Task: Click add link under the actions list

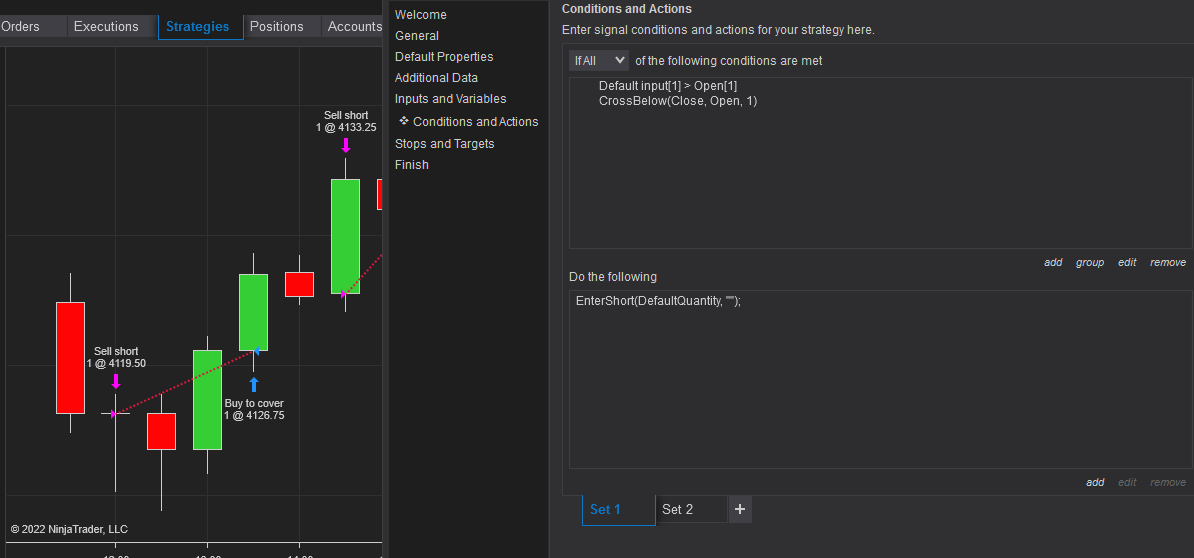Action: [x=1095, y=482]
